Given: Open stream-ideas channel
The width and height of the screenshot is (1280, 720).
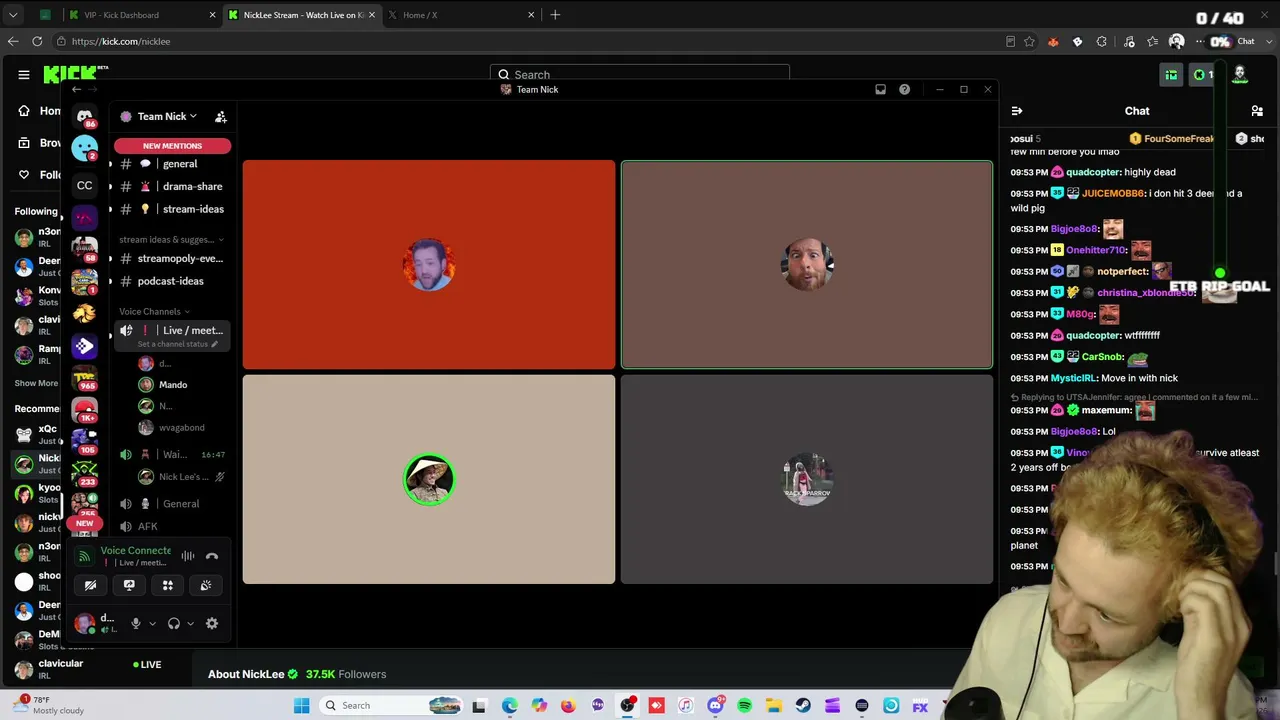Looking at the screenshot, I should click(x=172, y=209).
